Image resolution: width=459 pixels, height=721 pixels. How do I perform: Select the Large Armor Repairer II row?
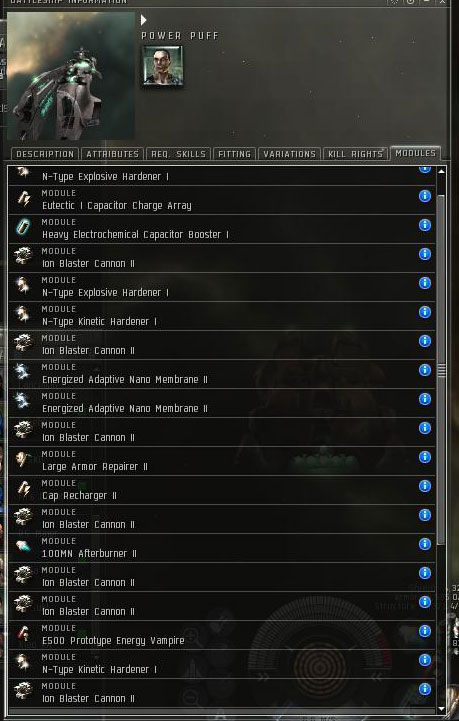coord(222,461)
